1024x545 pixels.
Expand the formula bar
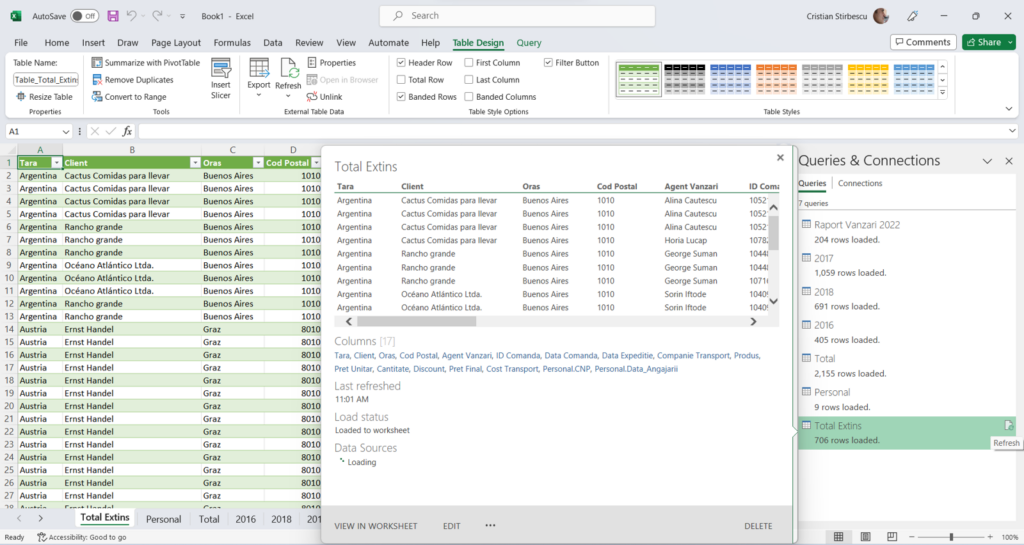1012,131
